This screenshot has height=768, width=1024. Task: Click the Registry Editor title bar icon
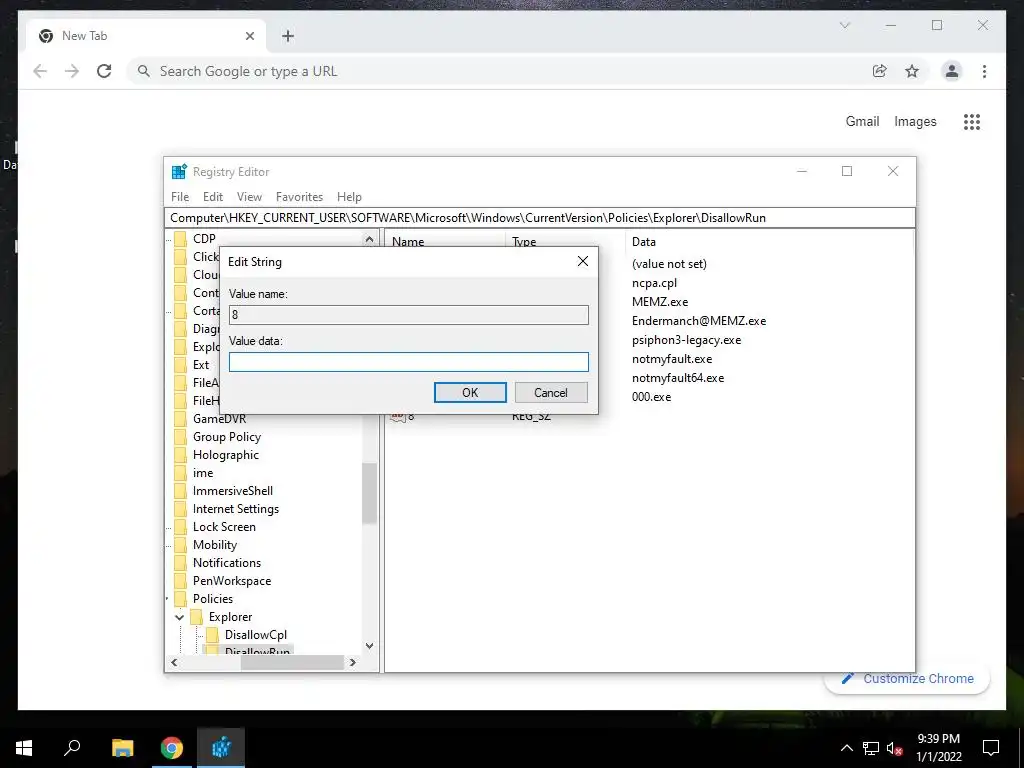[x=179, y=172]
